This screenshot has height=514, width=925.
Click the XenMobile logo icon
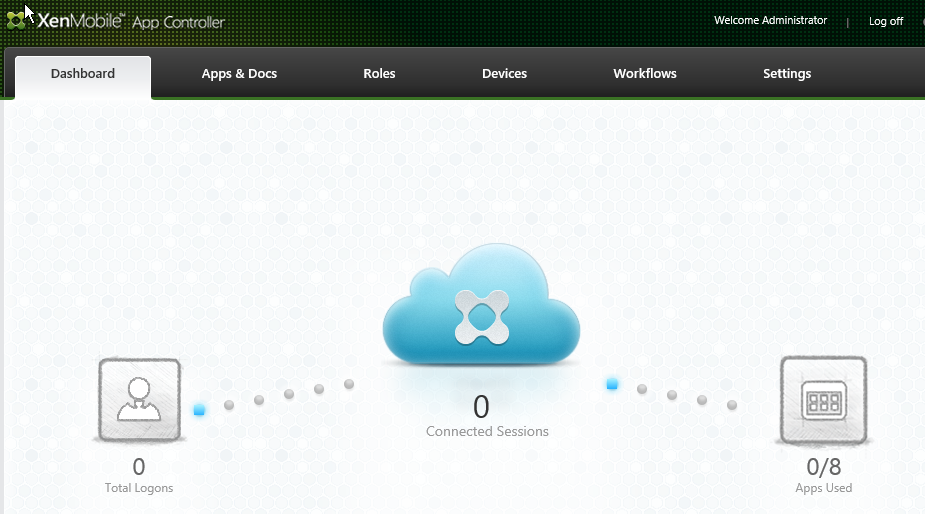pyautogui.click(x=17, y=21)
